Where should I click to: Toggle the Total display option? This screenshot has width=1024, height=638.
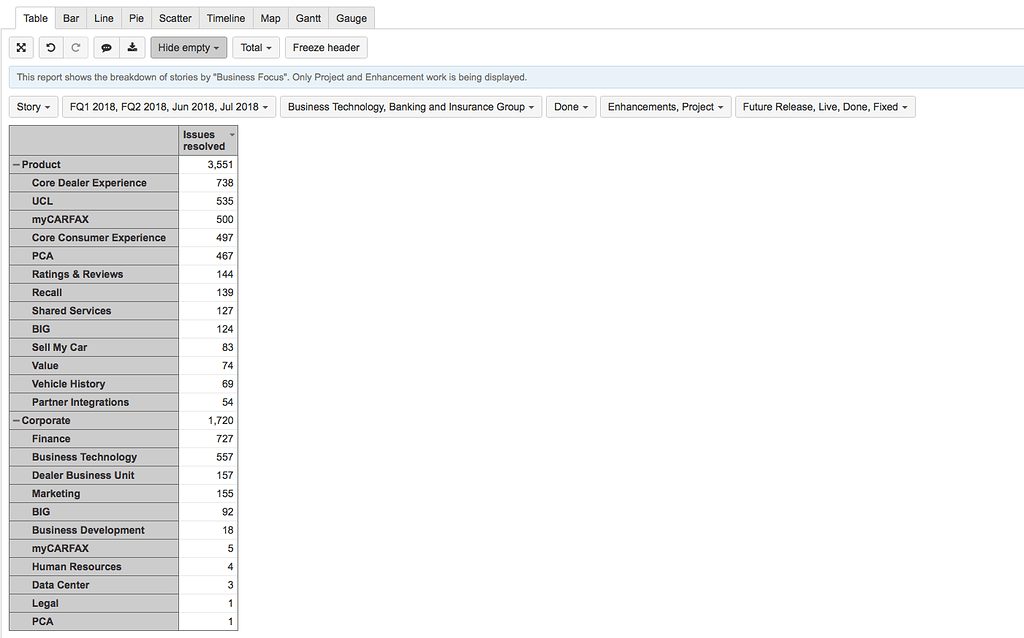255,47
